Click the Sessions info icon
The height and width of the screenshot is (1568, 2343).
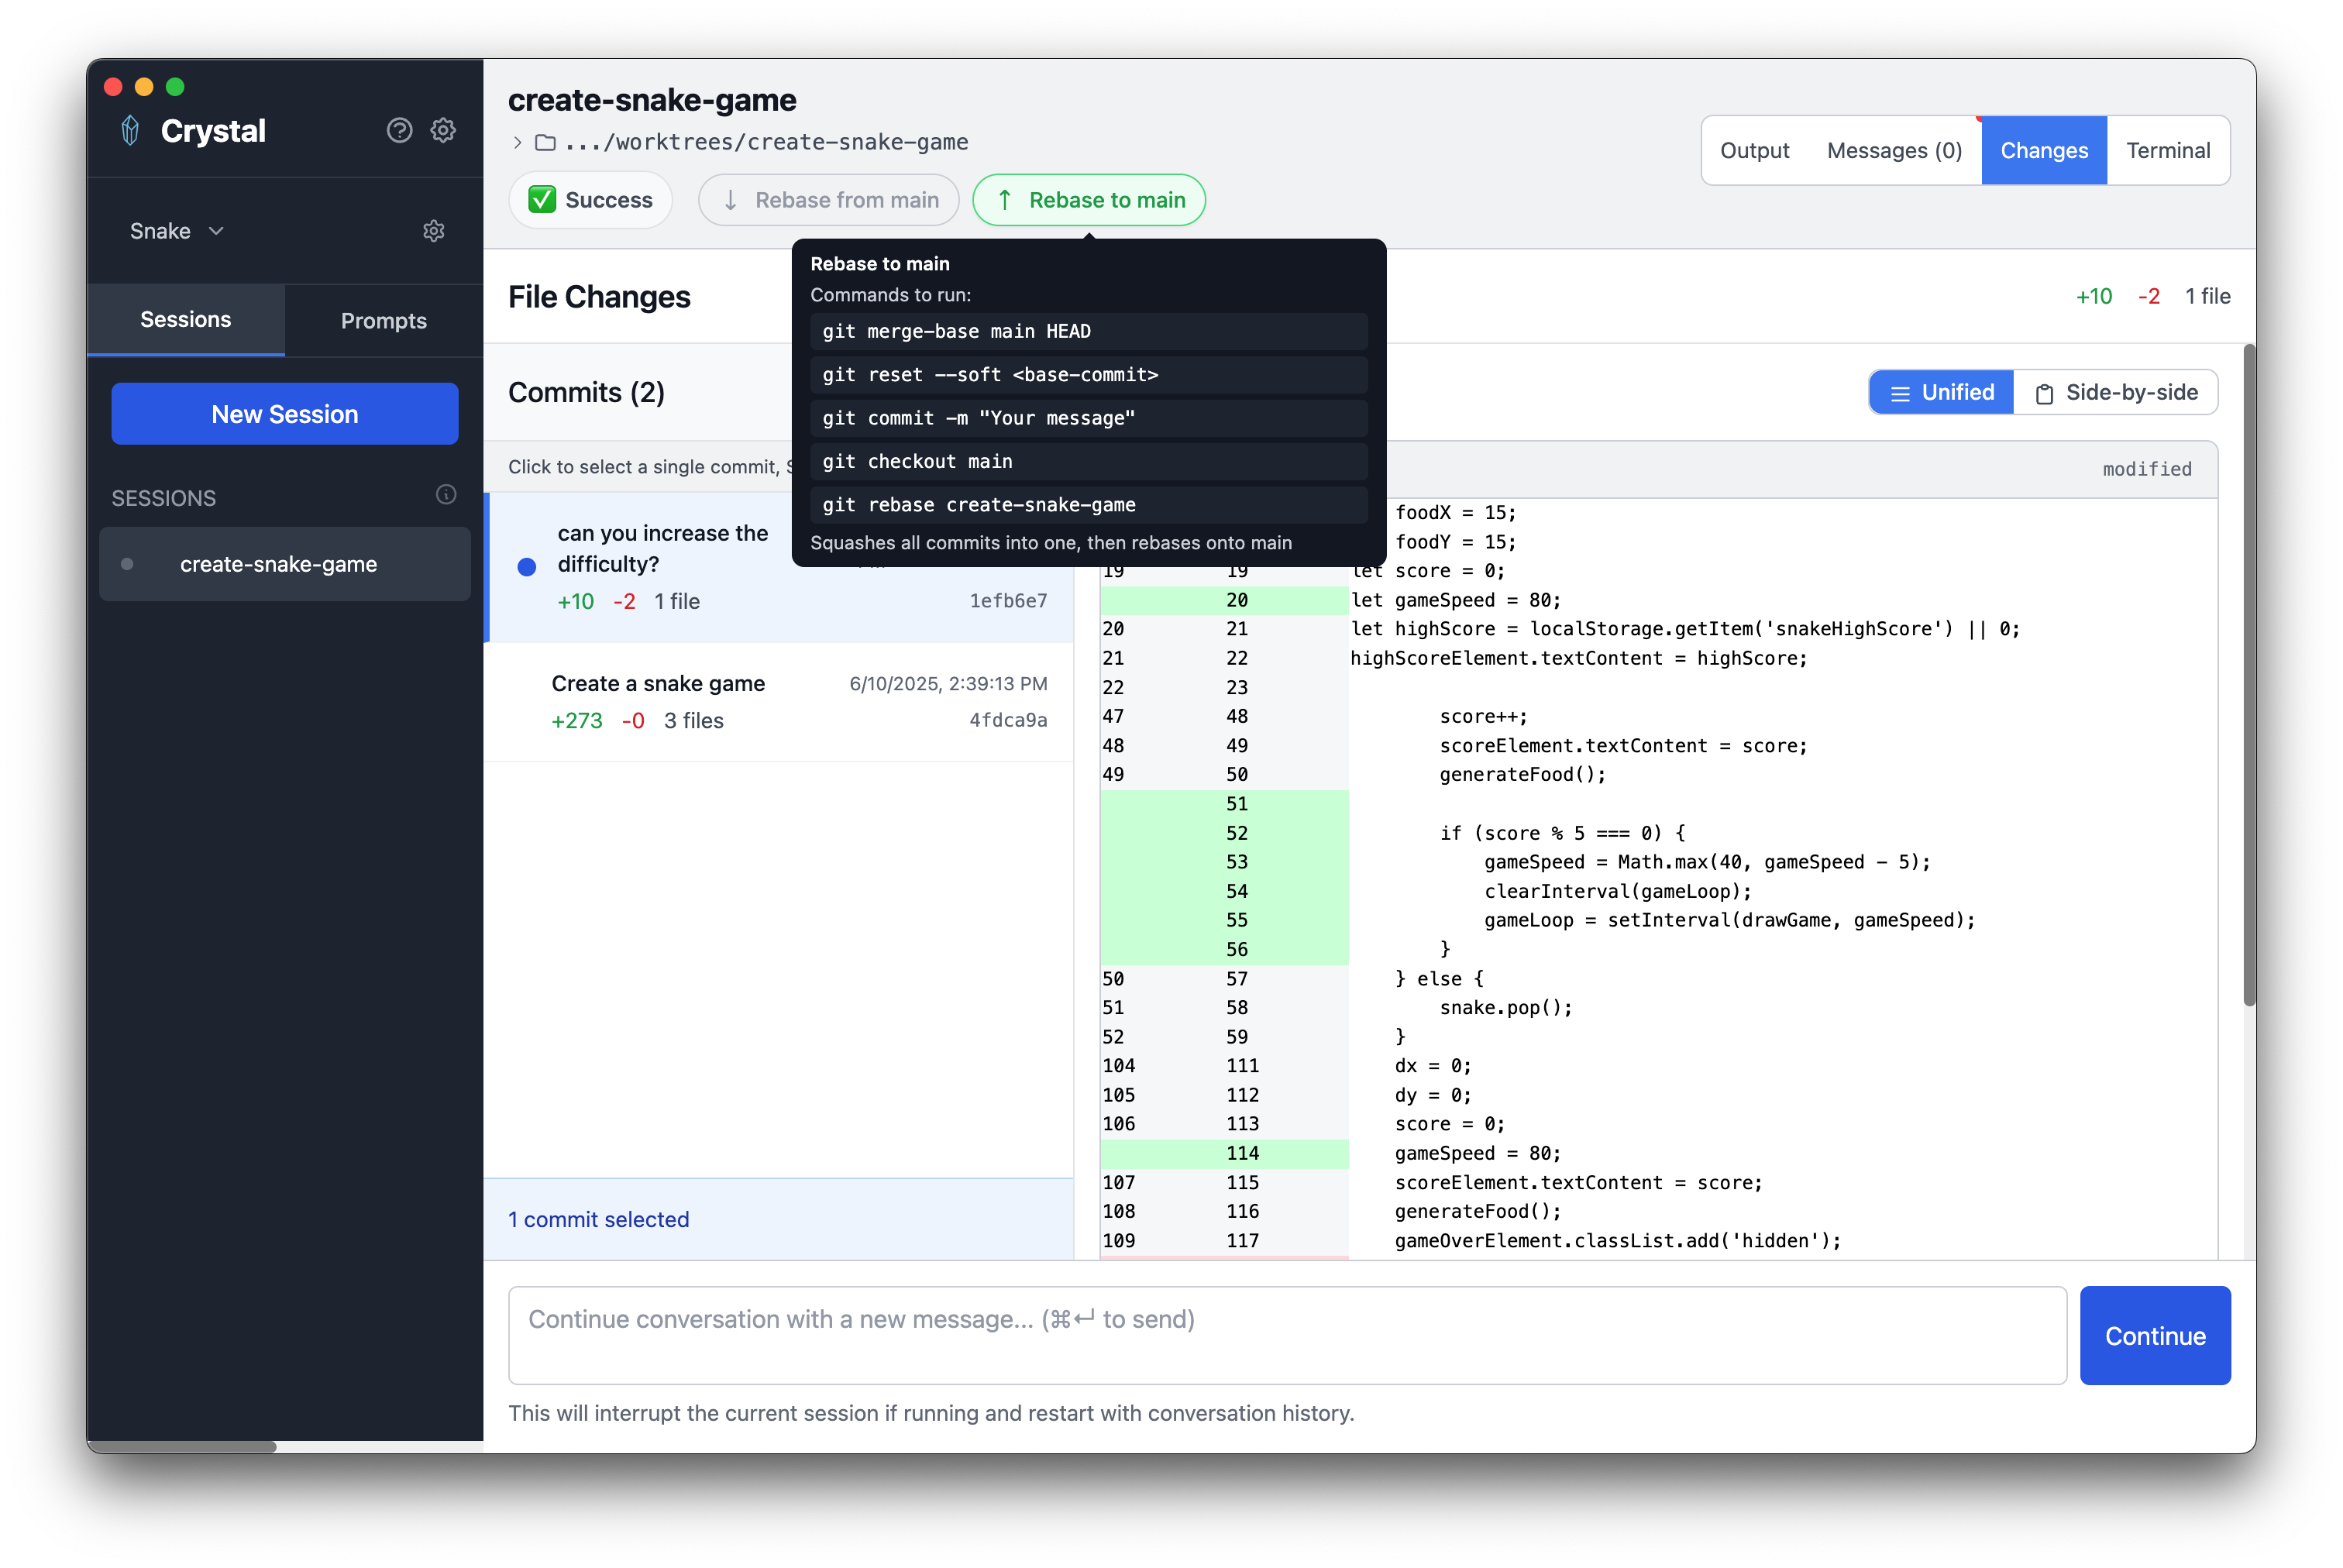click(446, 495)
